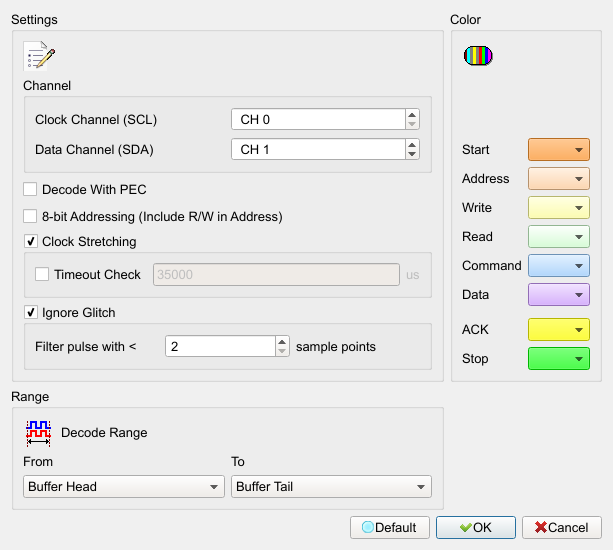Open the To Buffer Tail dropdown
Screen dimensions: 613x550
point(332,486)
